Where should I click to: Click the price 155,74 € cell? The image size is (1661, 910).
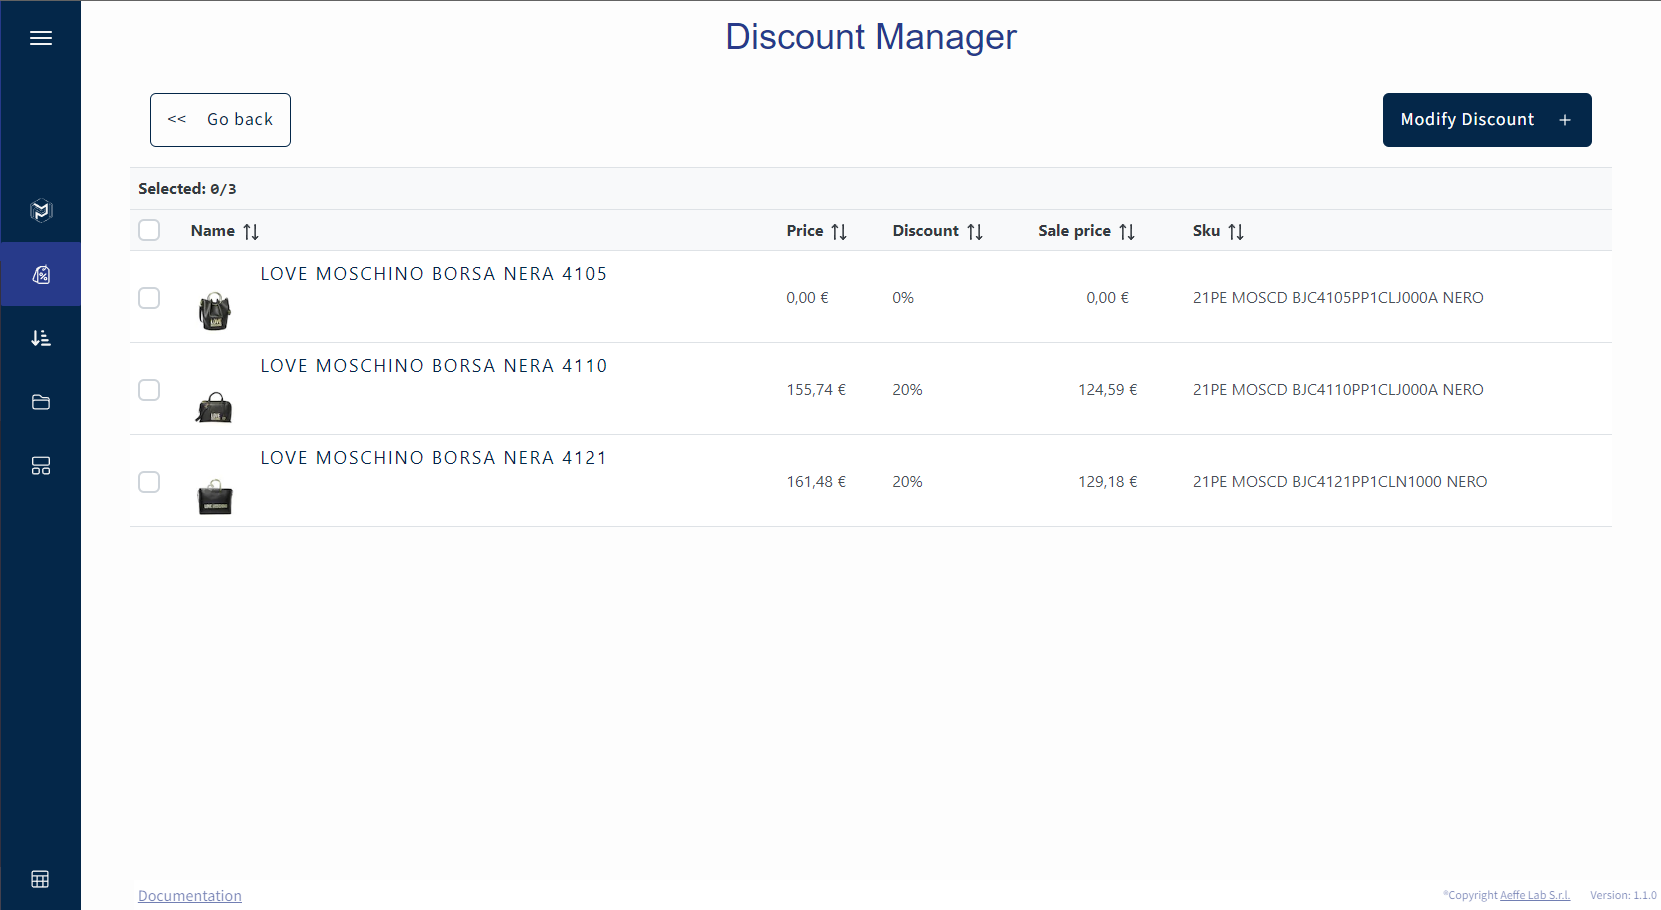816,390
